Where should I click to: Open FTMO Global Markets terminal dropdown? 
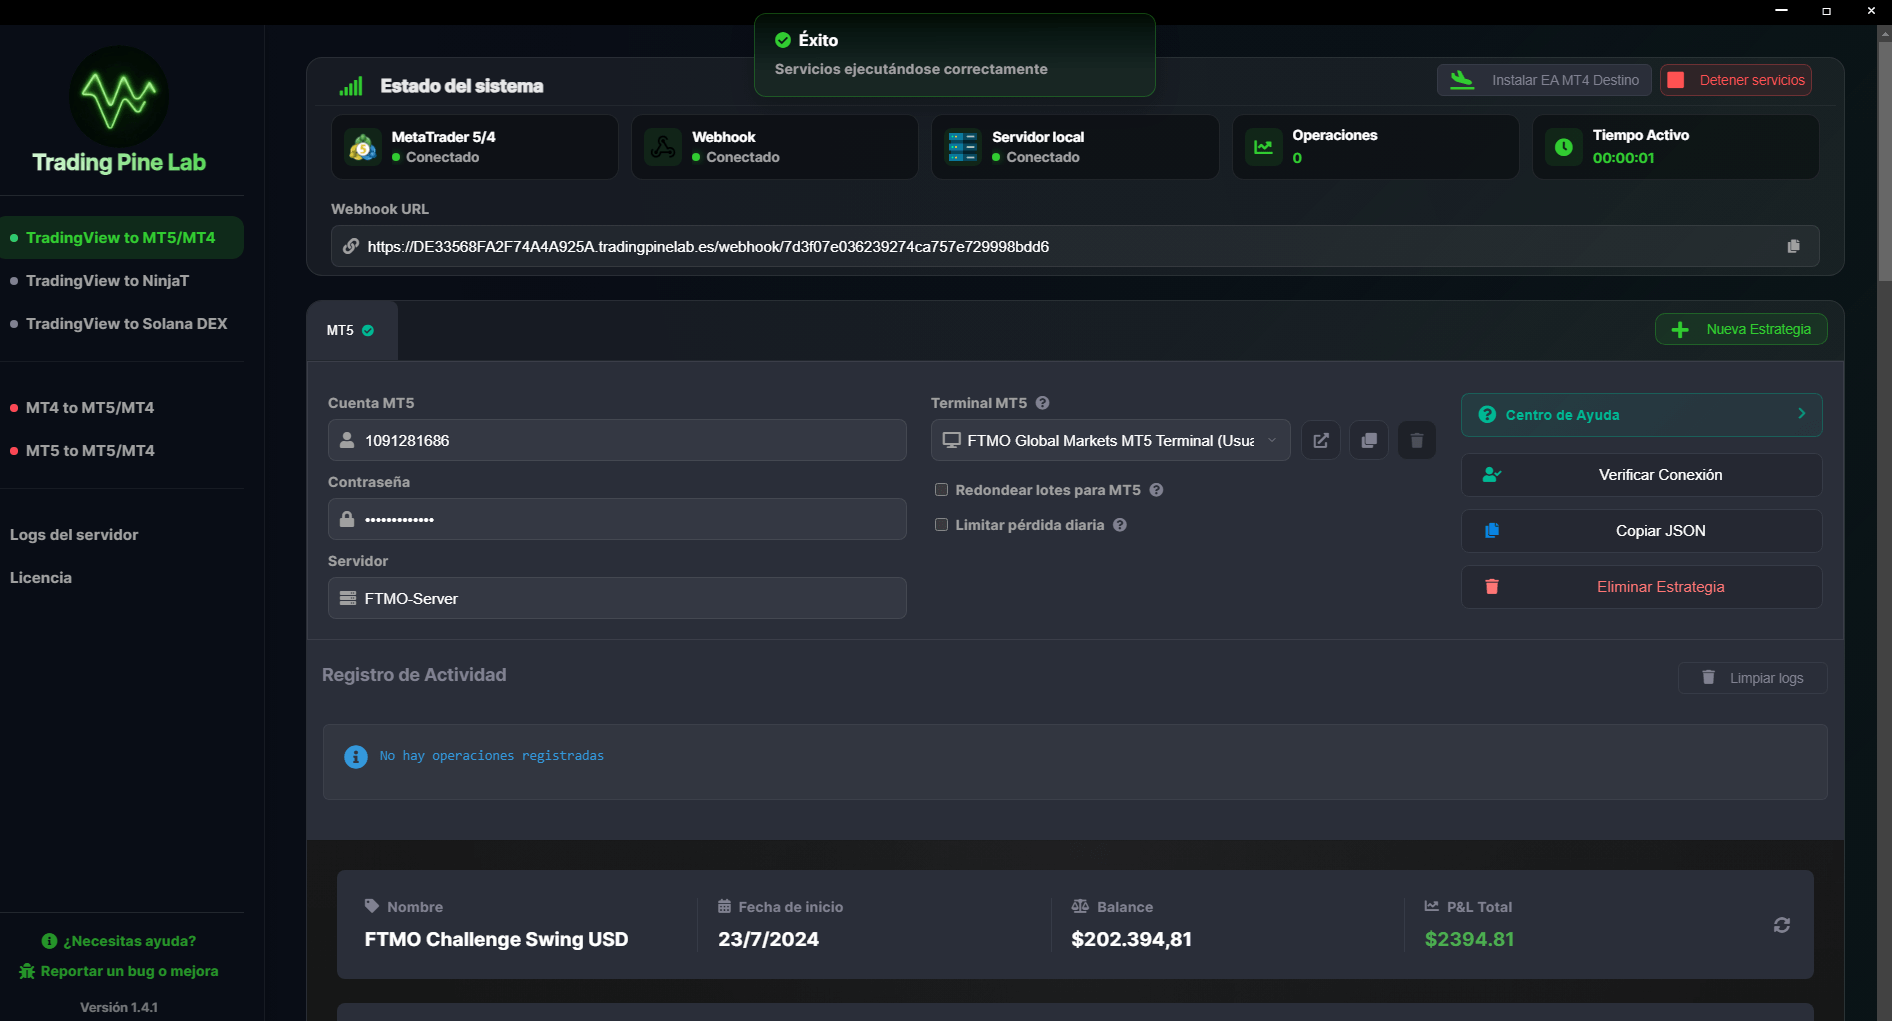[x=1110, y=440]
